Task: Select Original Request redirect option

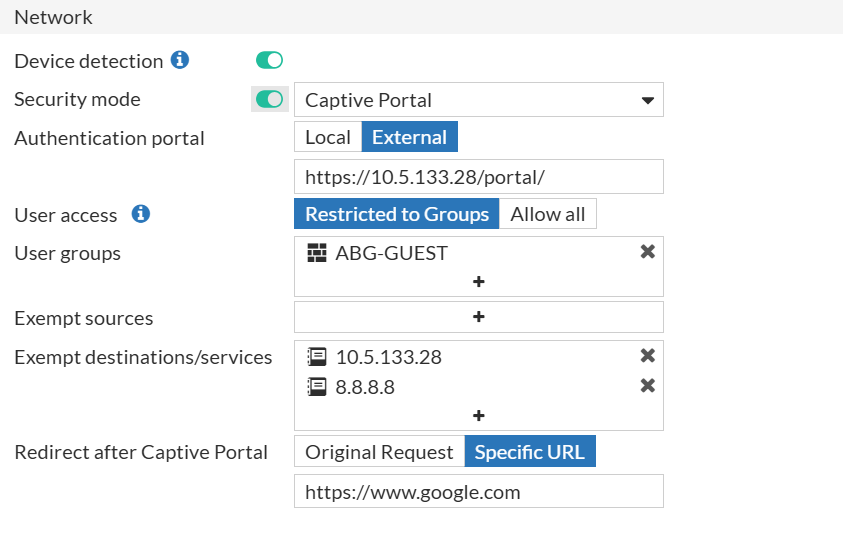Action: (379, 452)
